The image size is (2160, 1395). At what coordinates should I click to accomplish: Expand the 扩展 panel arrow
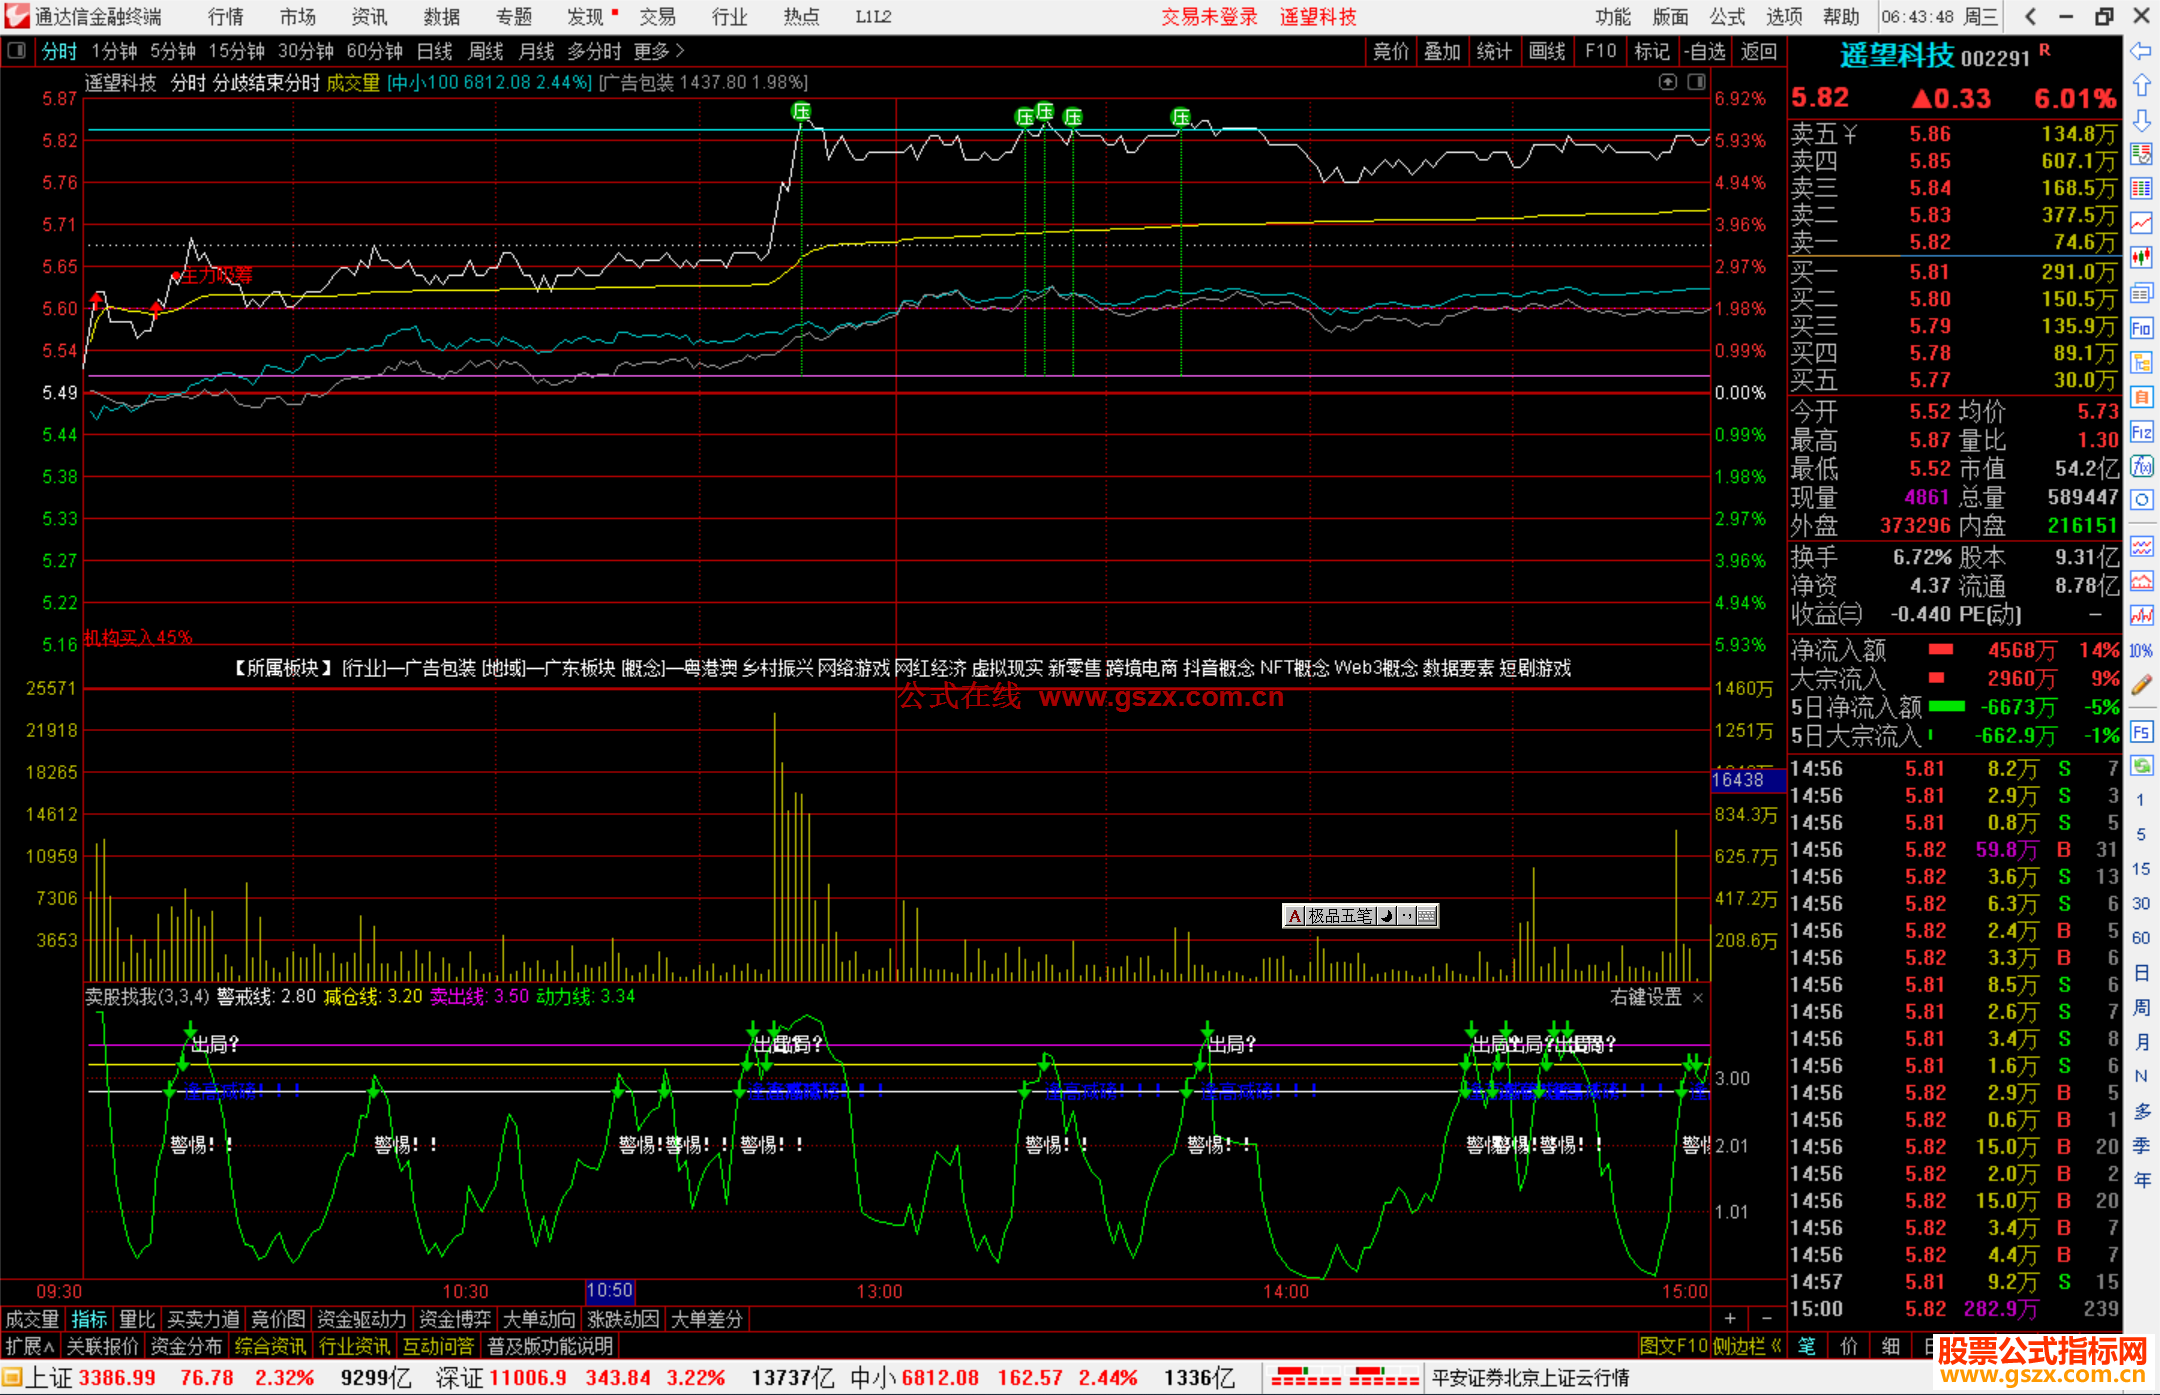30,1346
